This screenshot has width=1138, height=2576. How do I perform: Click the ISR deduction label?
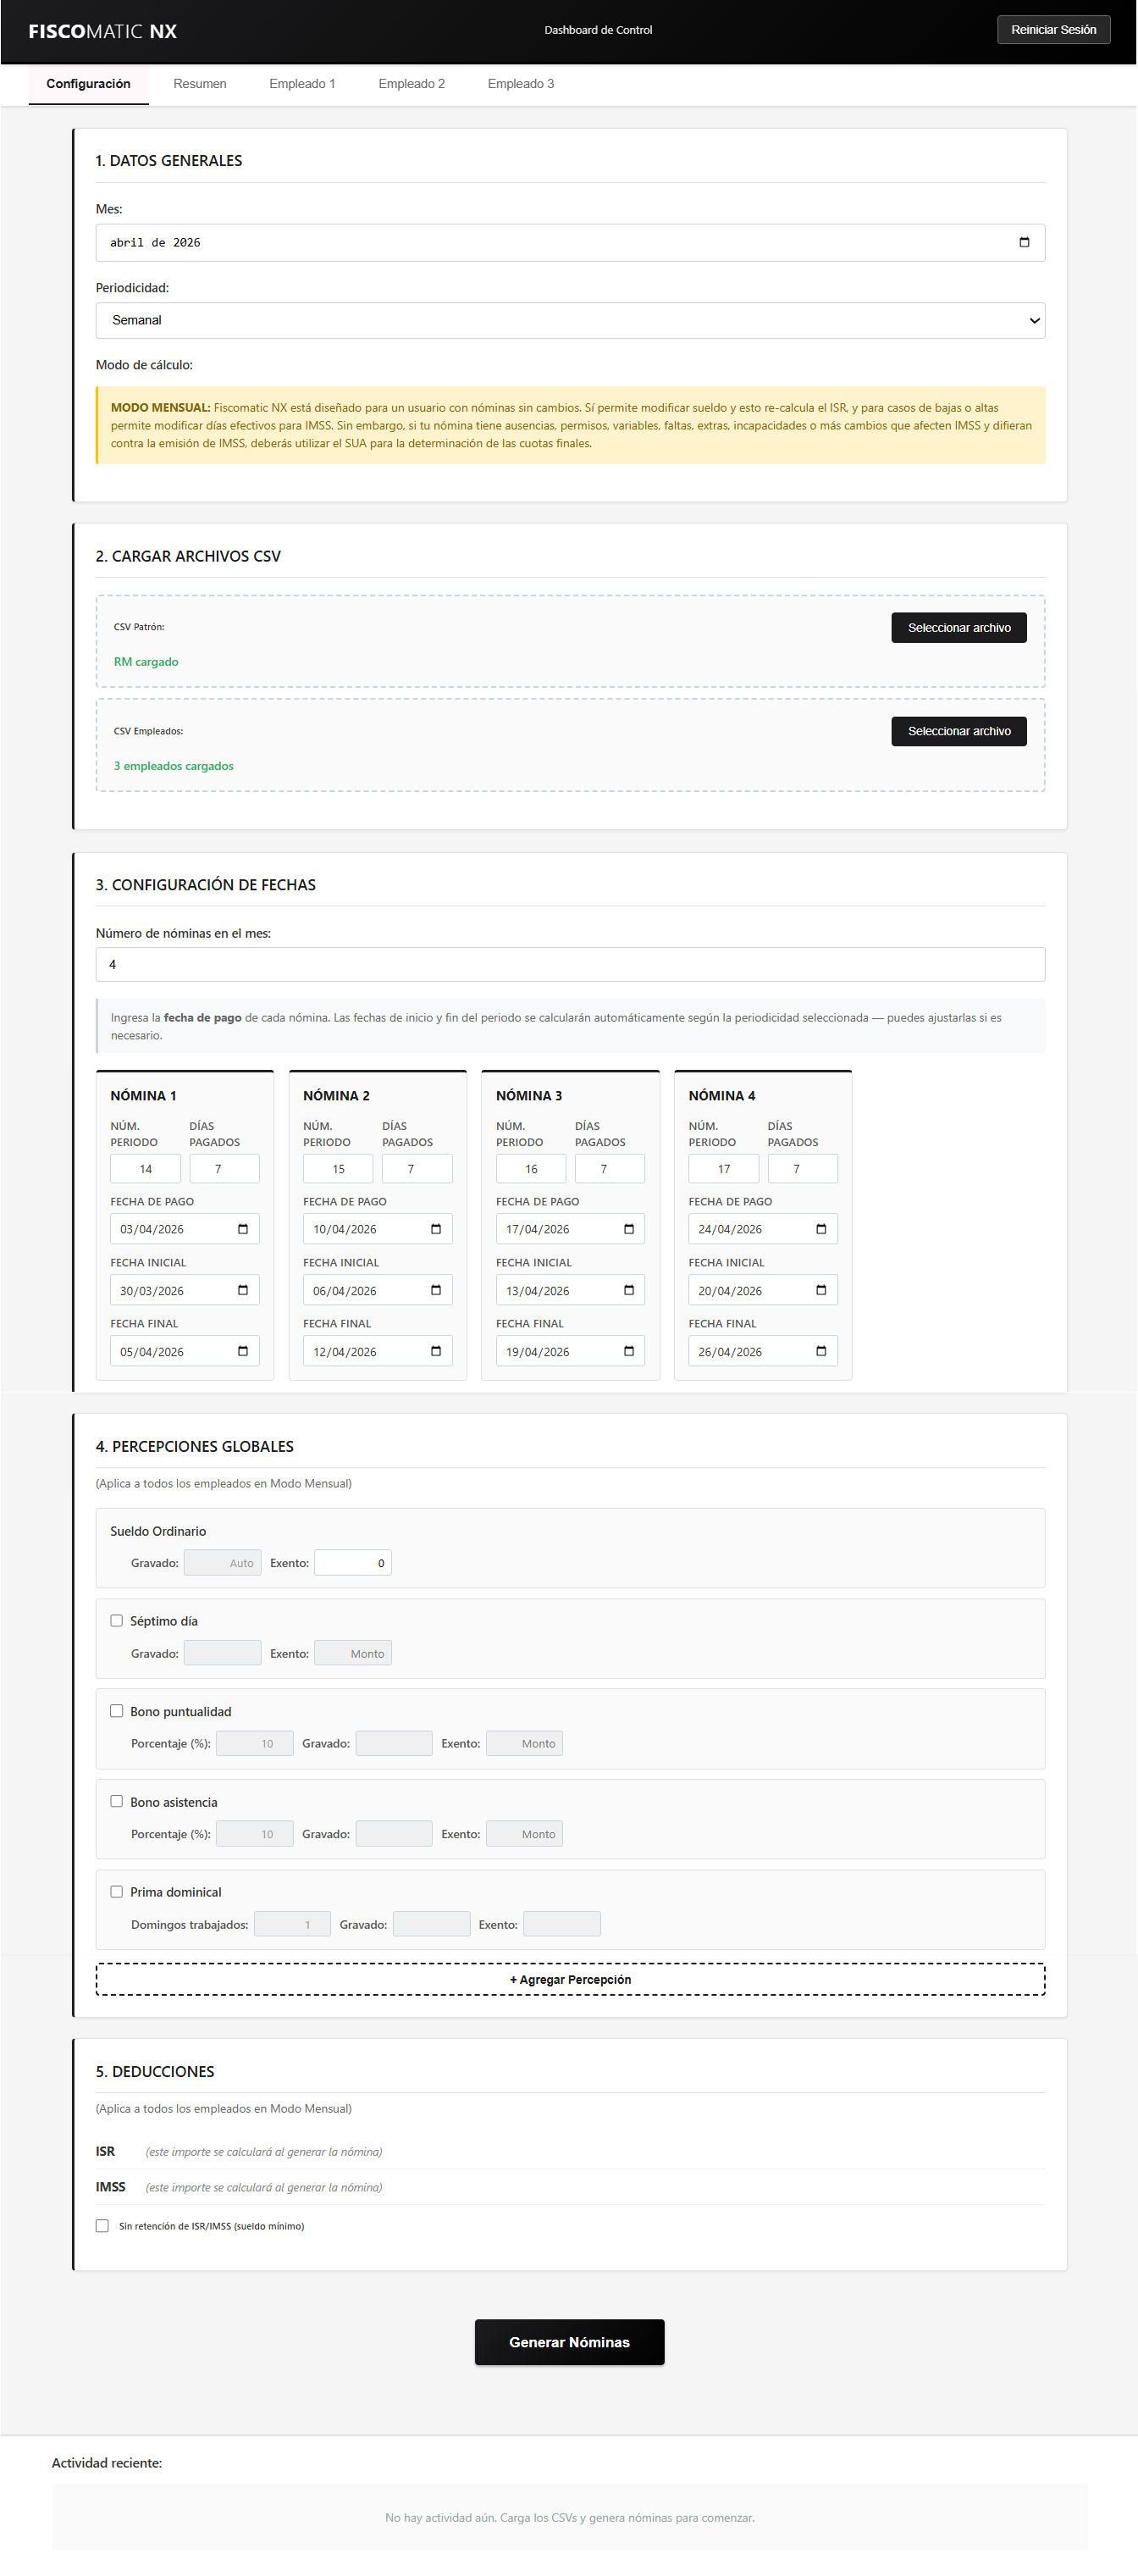105,2151
